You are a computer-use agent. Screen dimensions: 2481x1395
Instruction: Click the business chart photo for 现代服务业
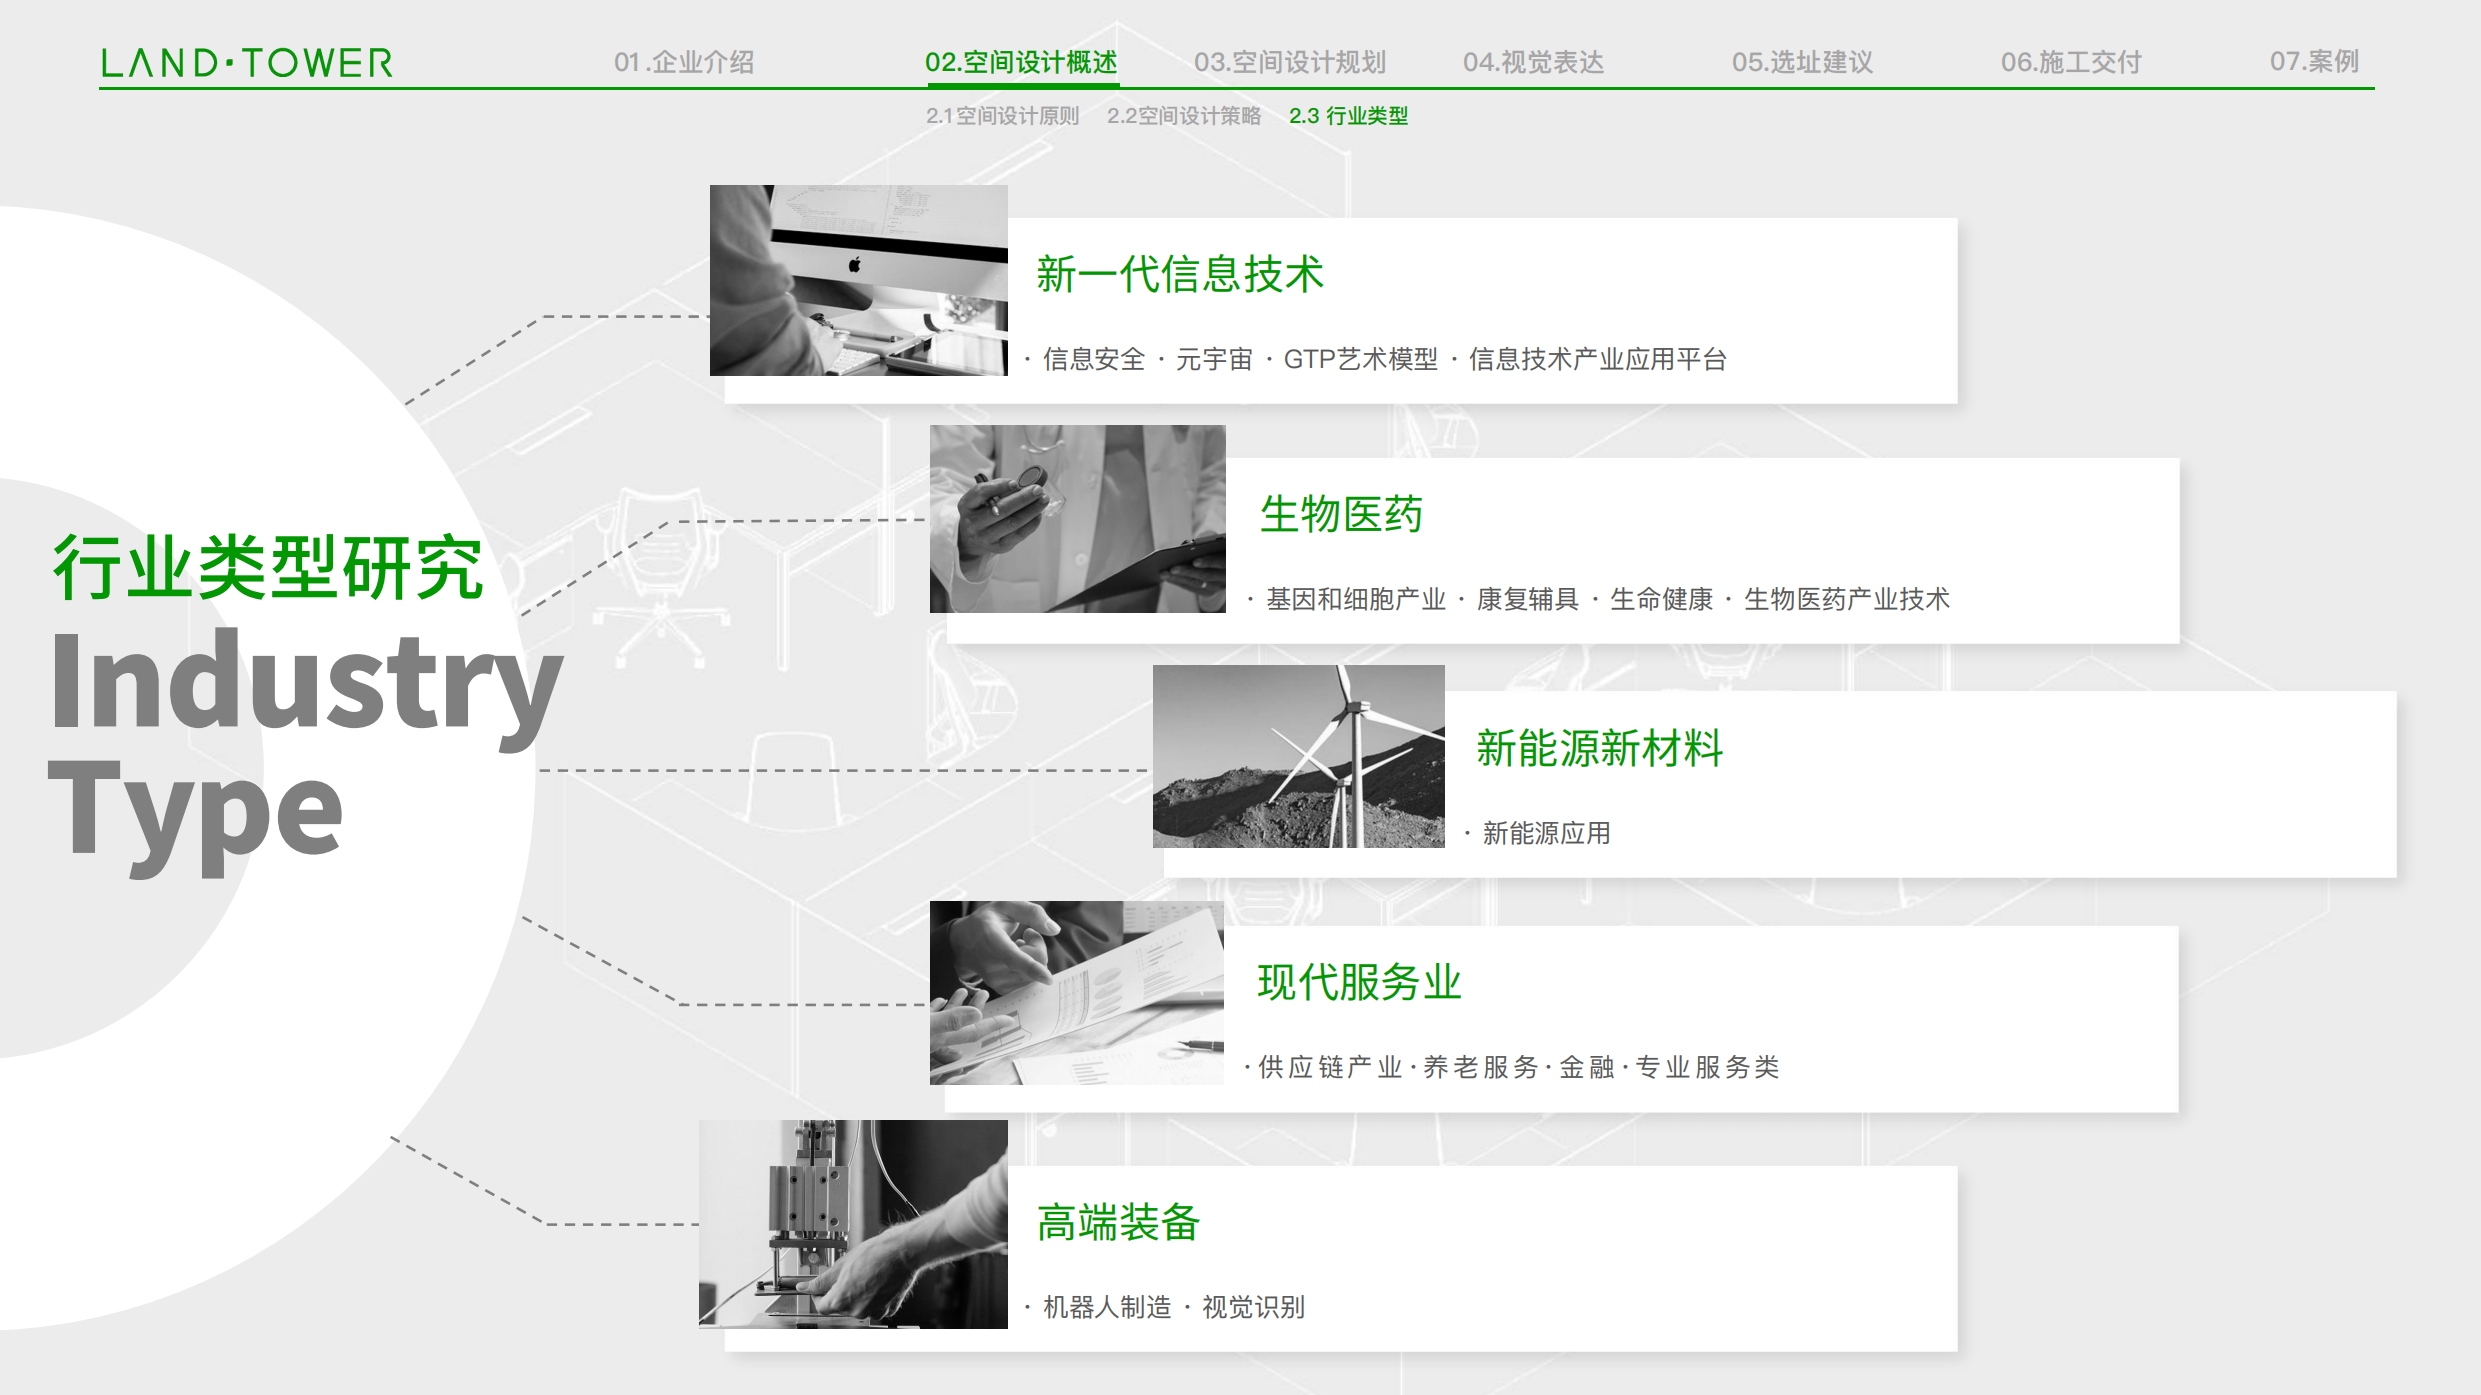point(1077,993)
